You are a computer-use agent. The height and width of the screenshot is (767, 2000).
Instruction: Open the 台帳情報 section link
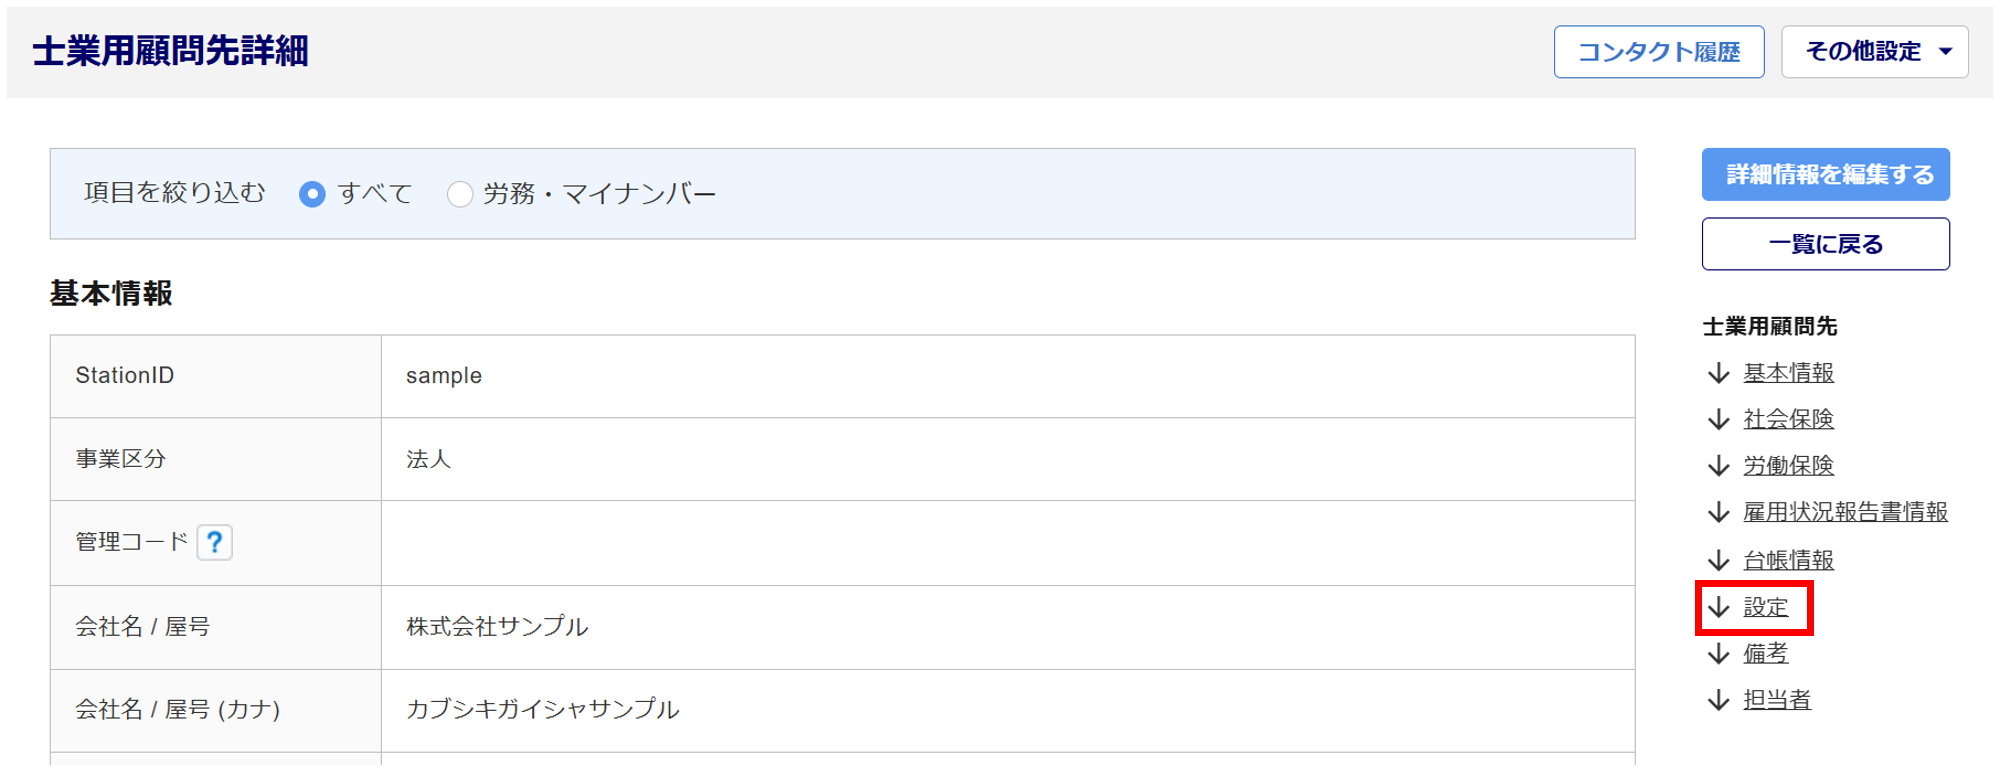[x=1788, y=560]
